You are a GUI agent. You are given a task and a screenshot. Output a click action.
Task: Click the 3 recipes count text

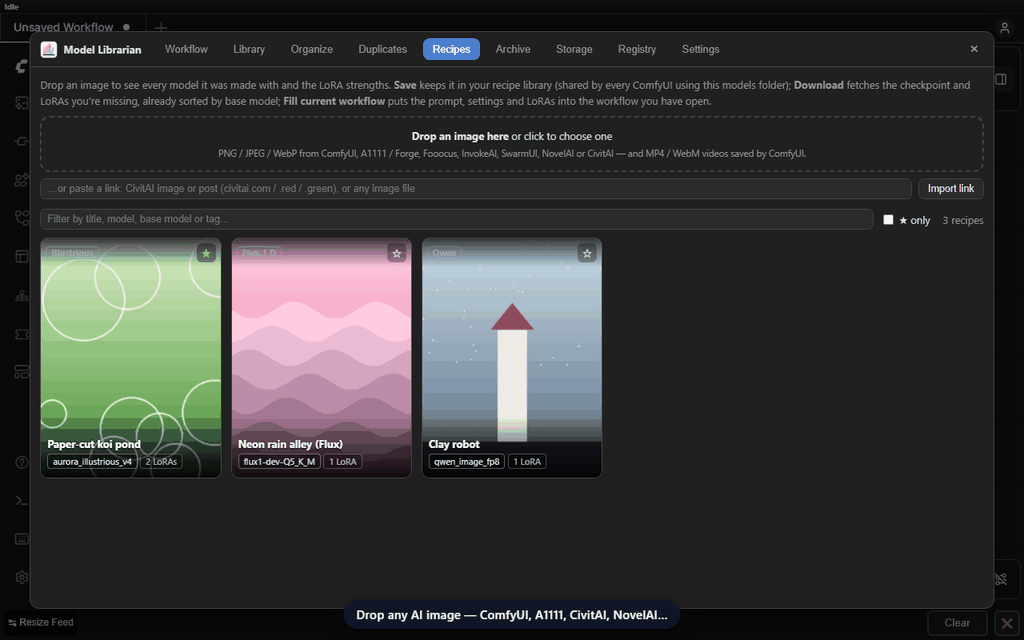tap(963, 220)
